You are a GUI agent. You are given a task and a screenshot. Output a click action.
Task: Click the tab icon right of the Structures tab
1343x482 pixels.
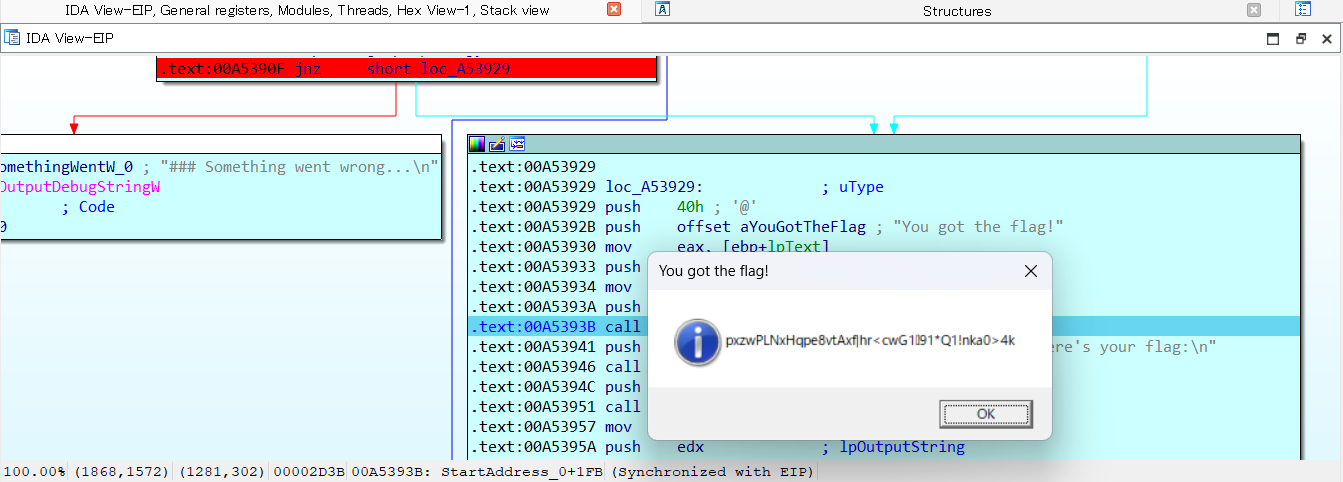coord(1303,10)
